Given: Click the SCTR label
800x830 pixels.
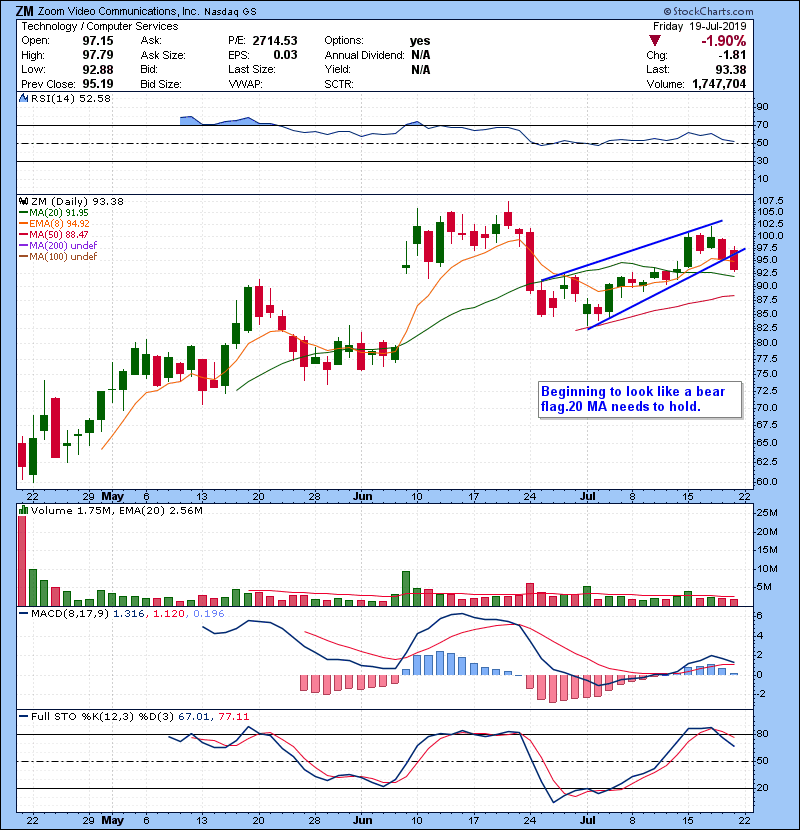Looking at the screenshot, I should coord(339,84).
